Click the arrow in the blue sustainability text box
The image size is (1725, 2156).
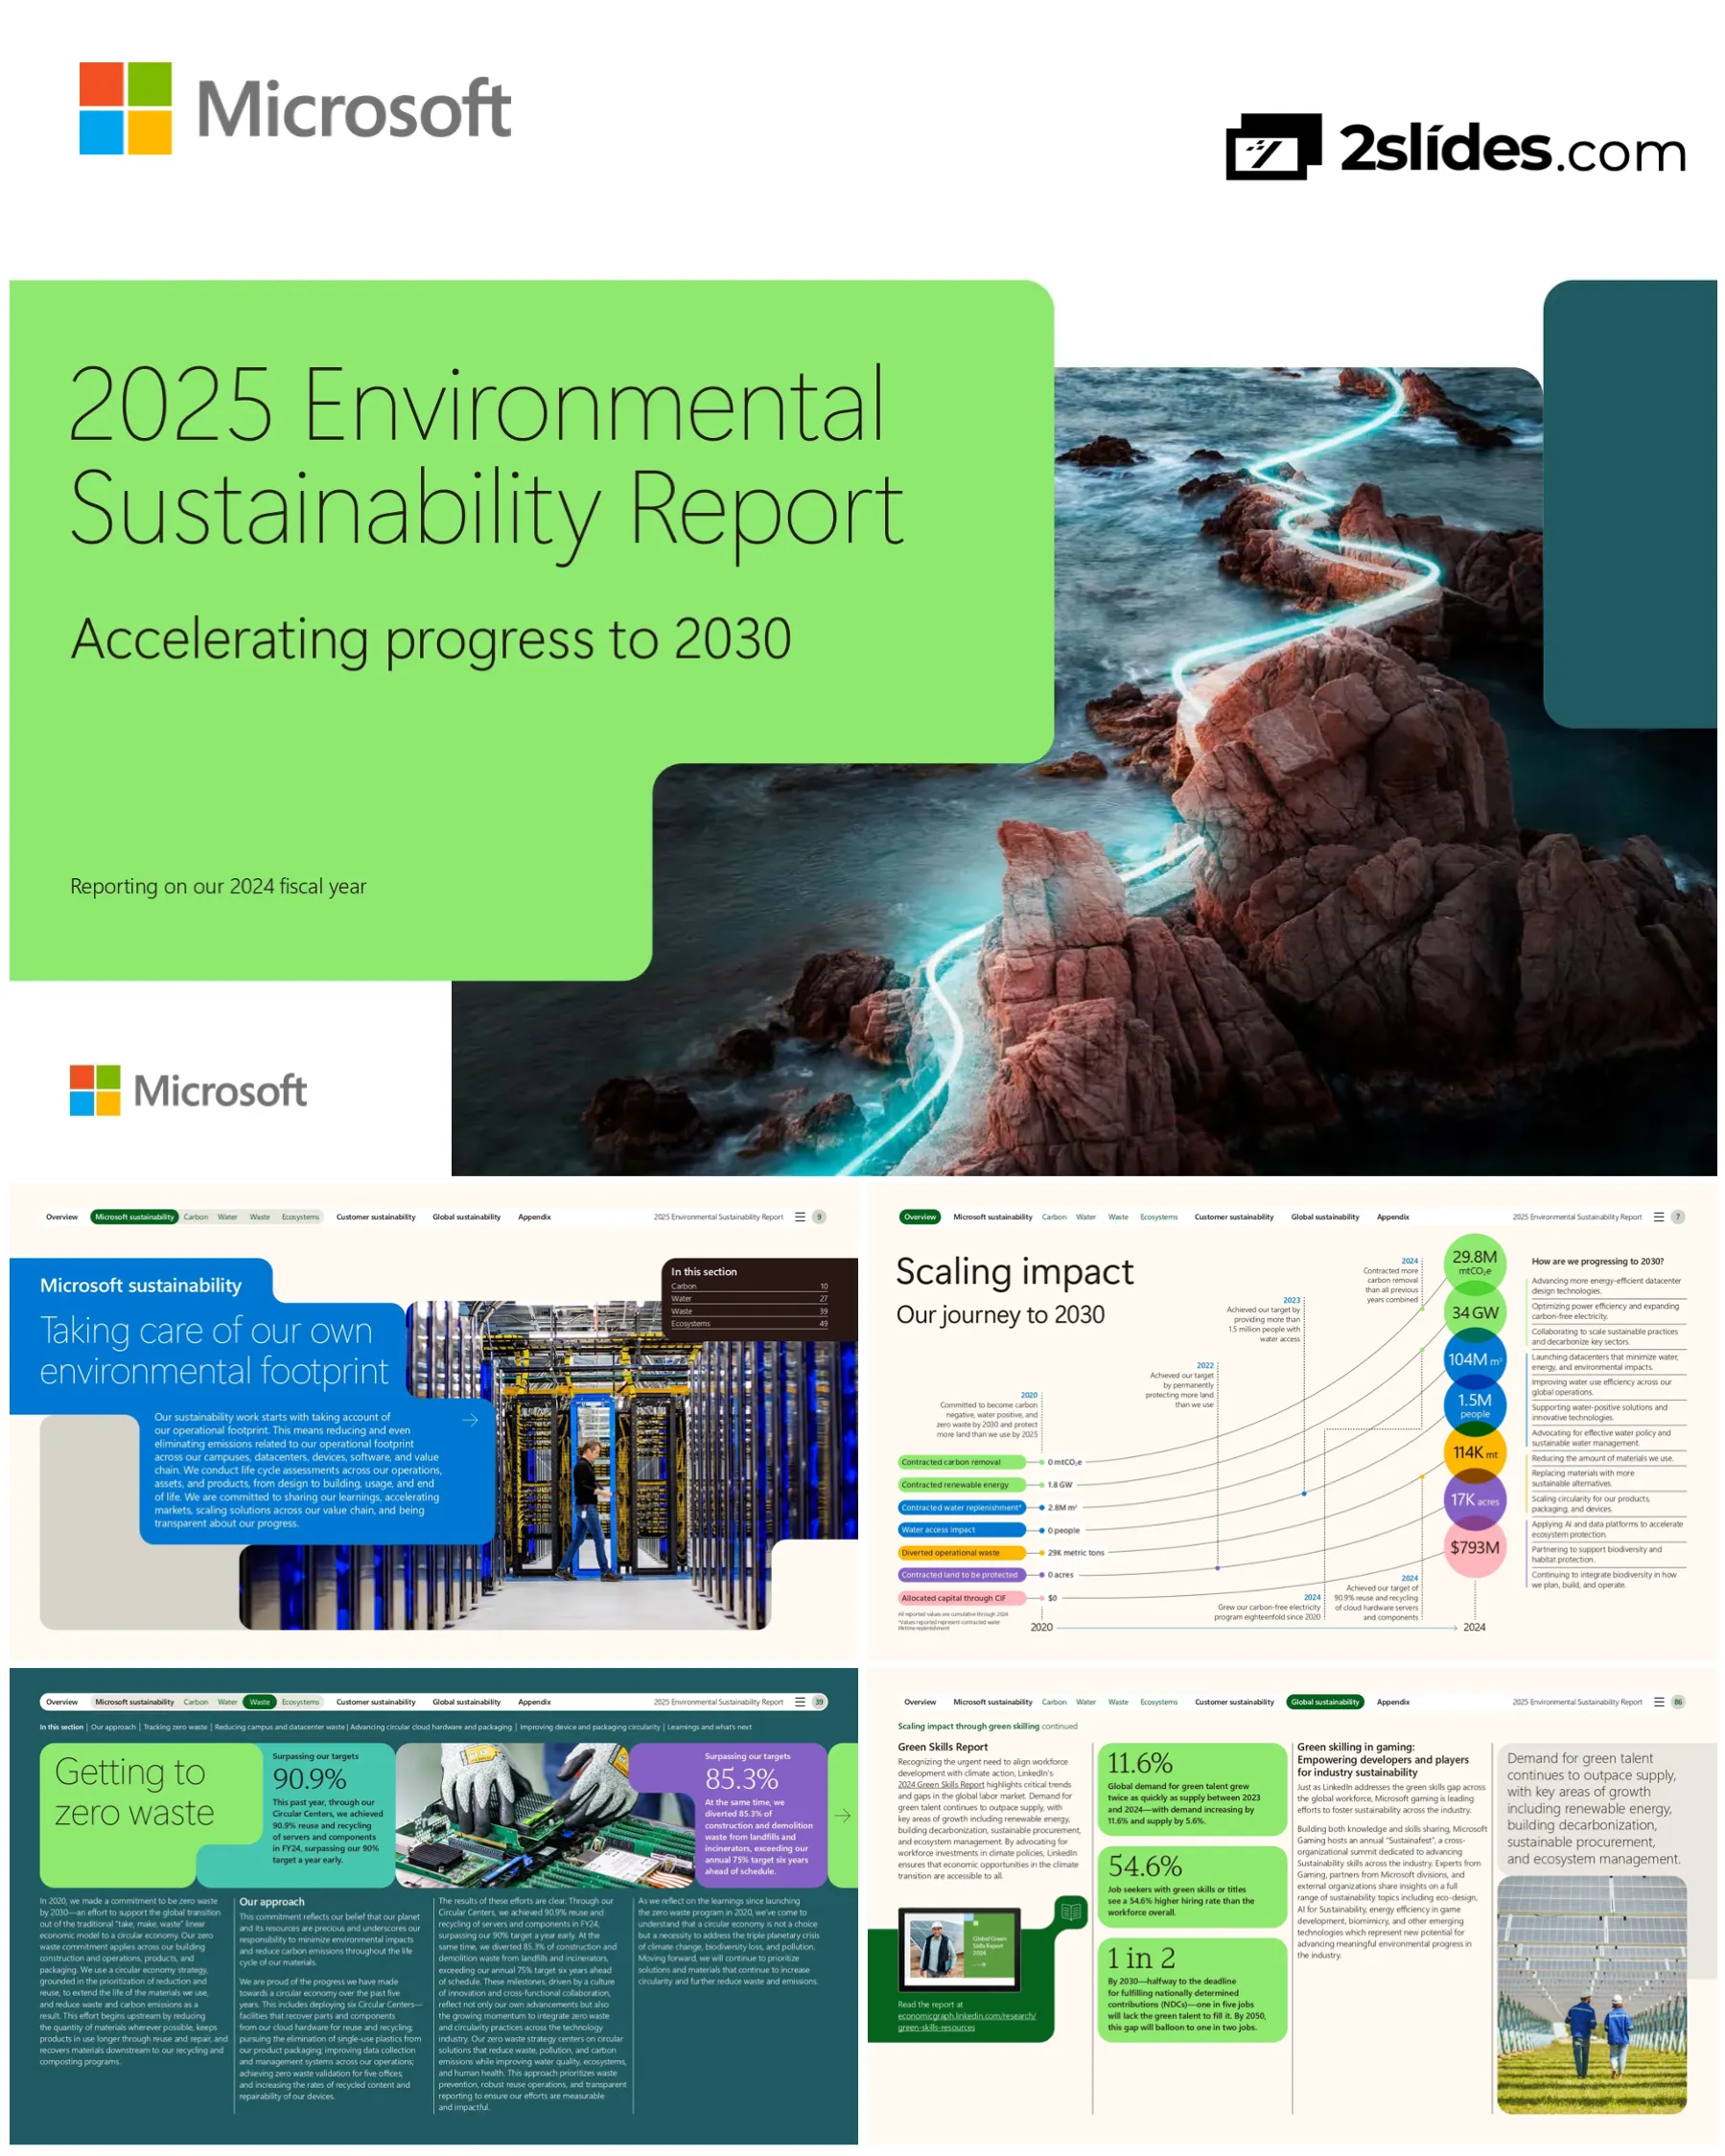(x=470, y=1421)
